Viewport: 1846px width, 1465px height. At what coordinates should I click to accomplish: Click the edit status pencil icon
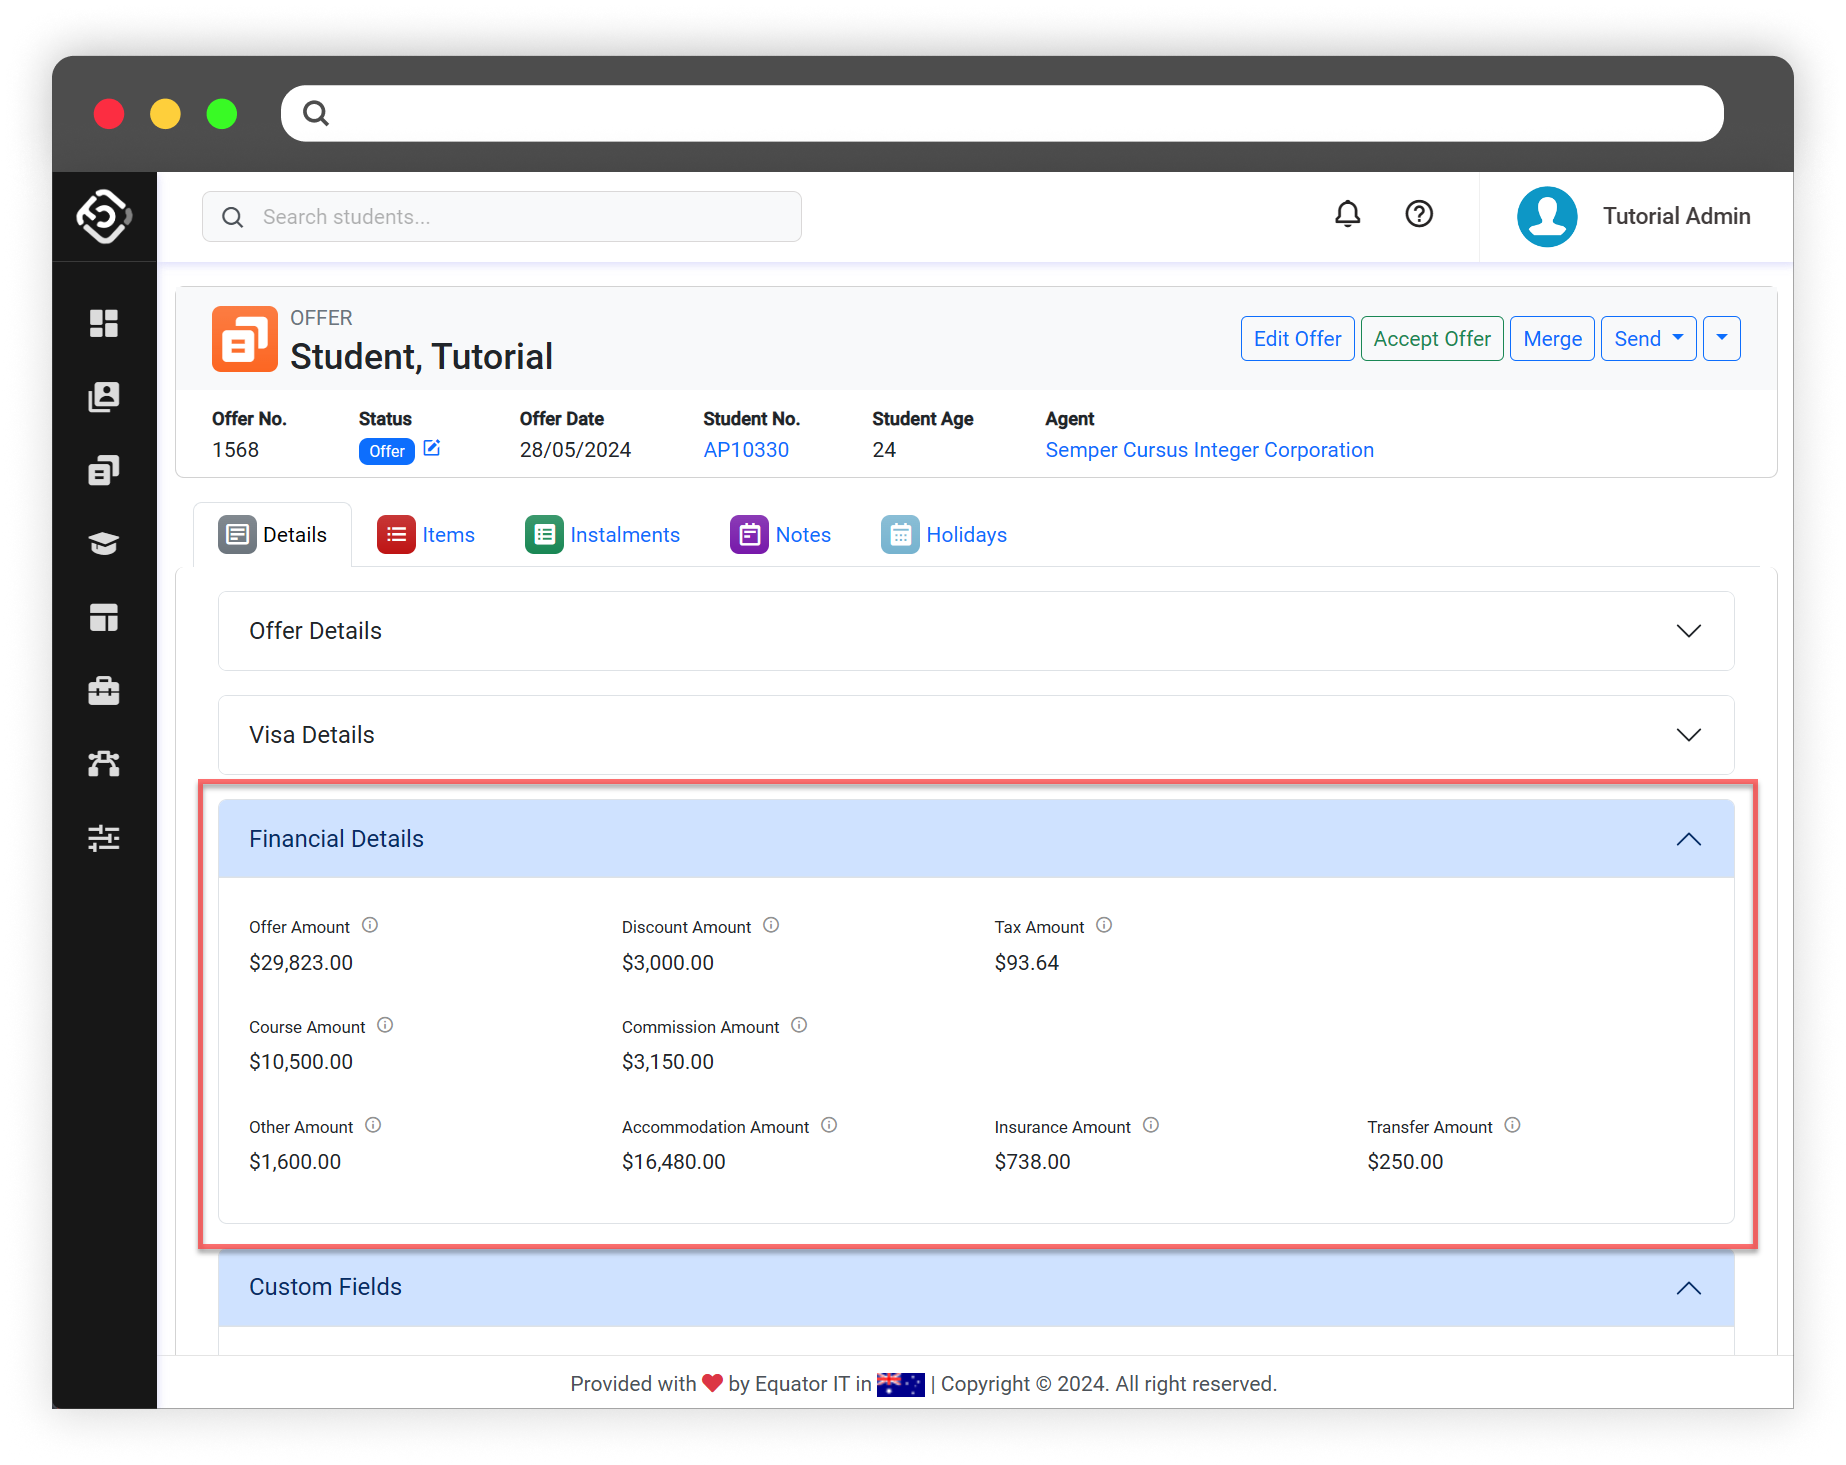[432, 448]
